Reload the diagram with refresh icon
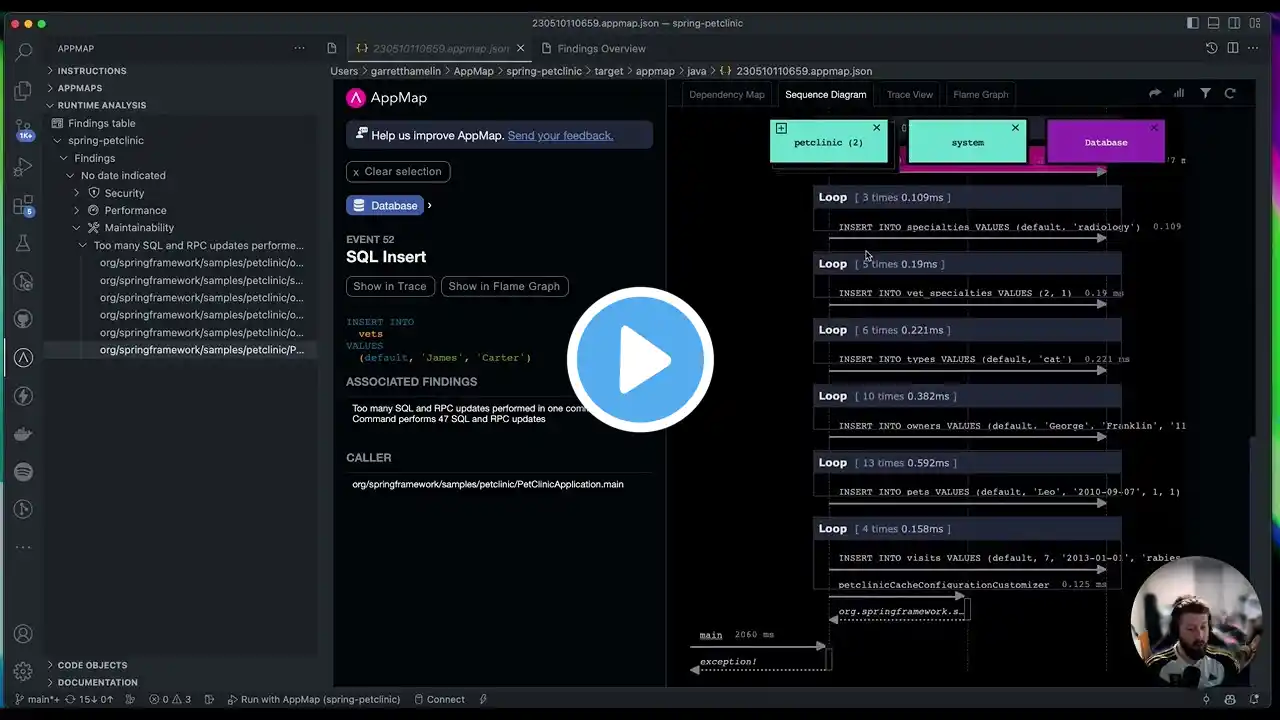 [x=1230, y=93]
